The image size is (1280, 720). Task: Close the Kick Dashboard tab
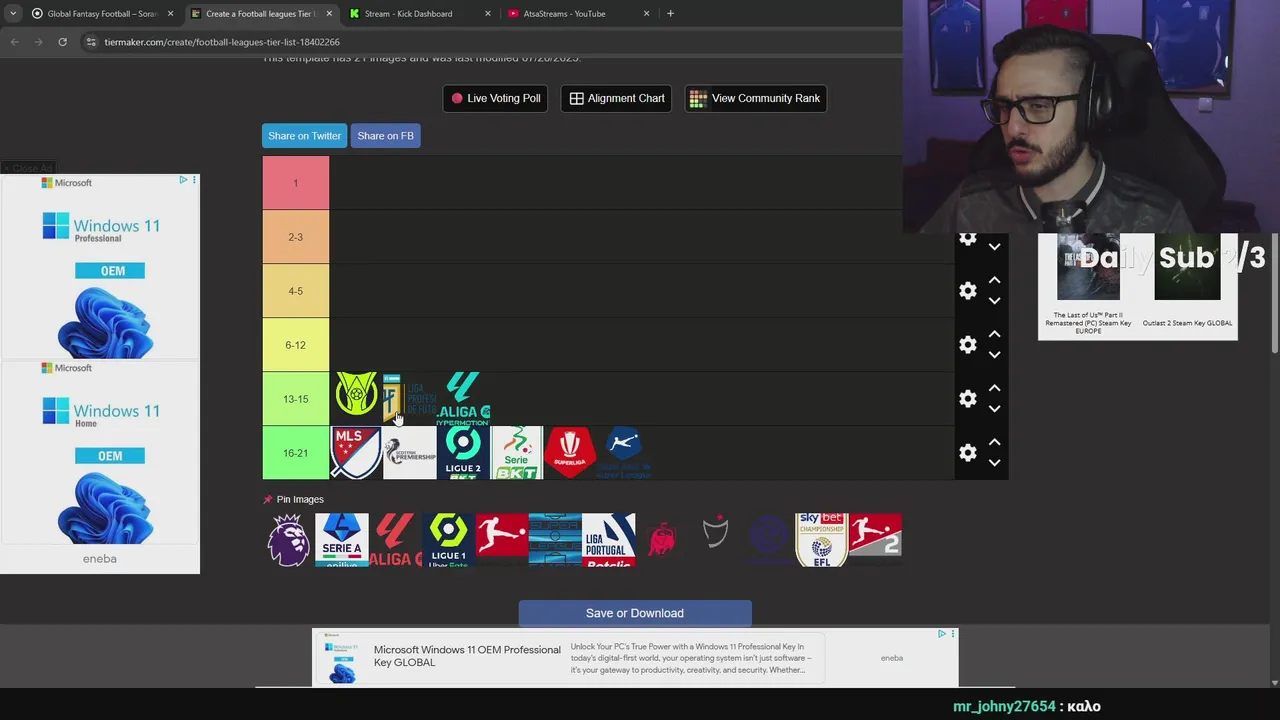488,14
